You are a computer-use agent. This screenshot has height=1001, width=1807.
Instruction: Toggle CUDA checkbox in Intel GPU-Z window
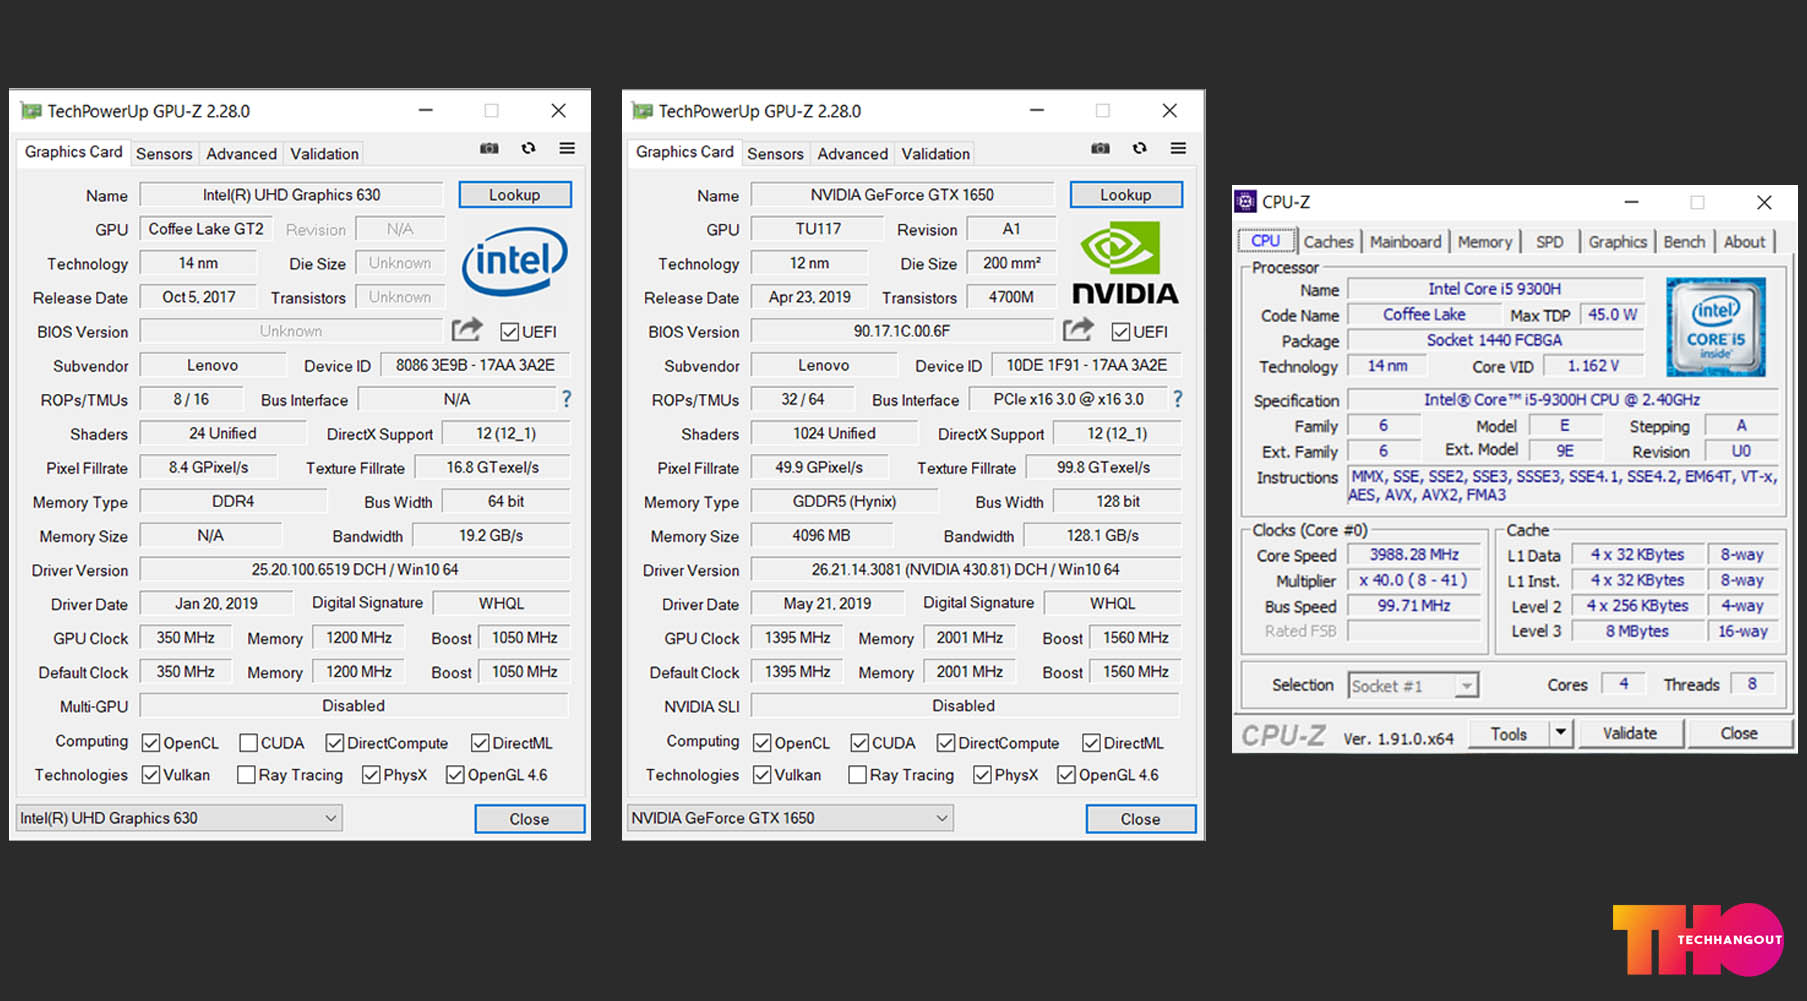click(x=248, y=743)
